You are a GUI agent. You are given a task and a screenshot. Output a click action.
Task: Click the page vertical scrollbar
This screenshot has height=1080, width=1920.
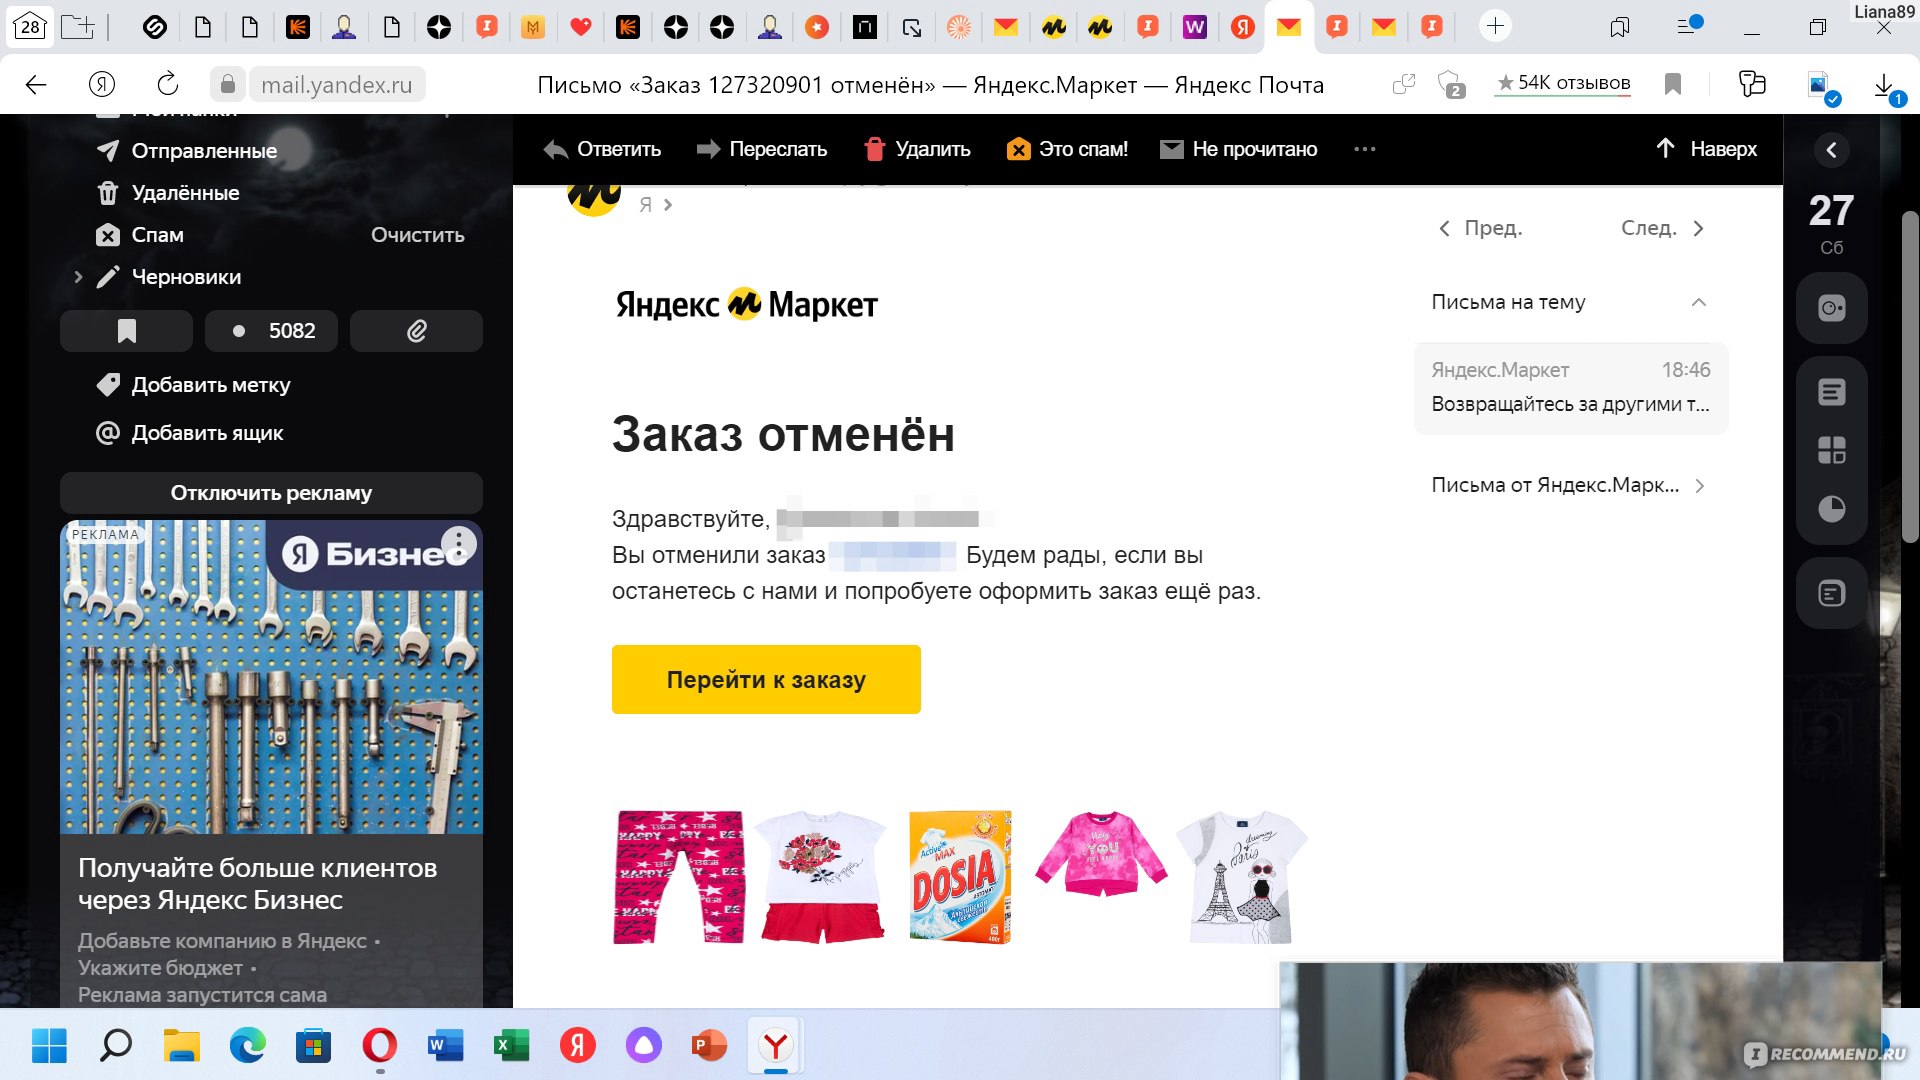click(1909, 377)
